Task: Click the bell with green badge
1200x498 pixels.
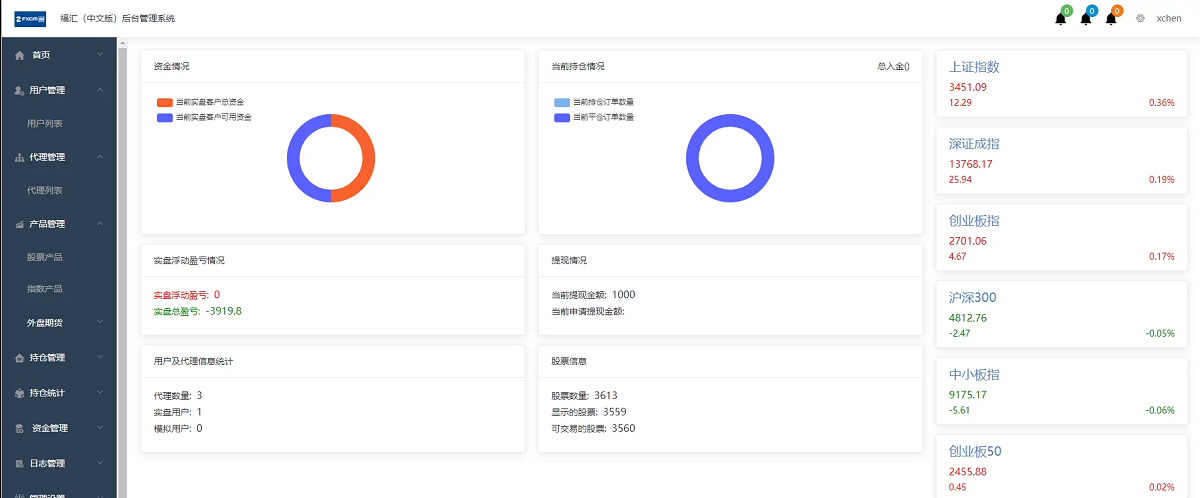Action: point(1061,19)
